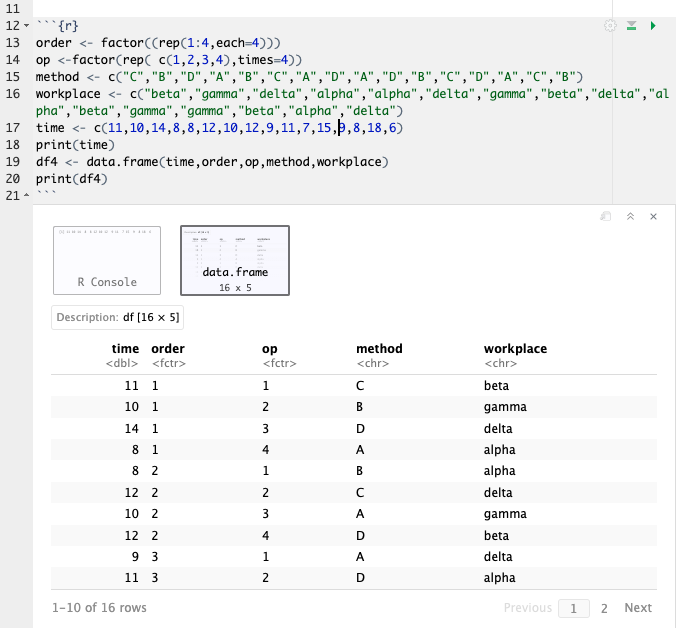This screenshot has width=676, height=628.
Task: Click the method column header
Action: [379, 349]
